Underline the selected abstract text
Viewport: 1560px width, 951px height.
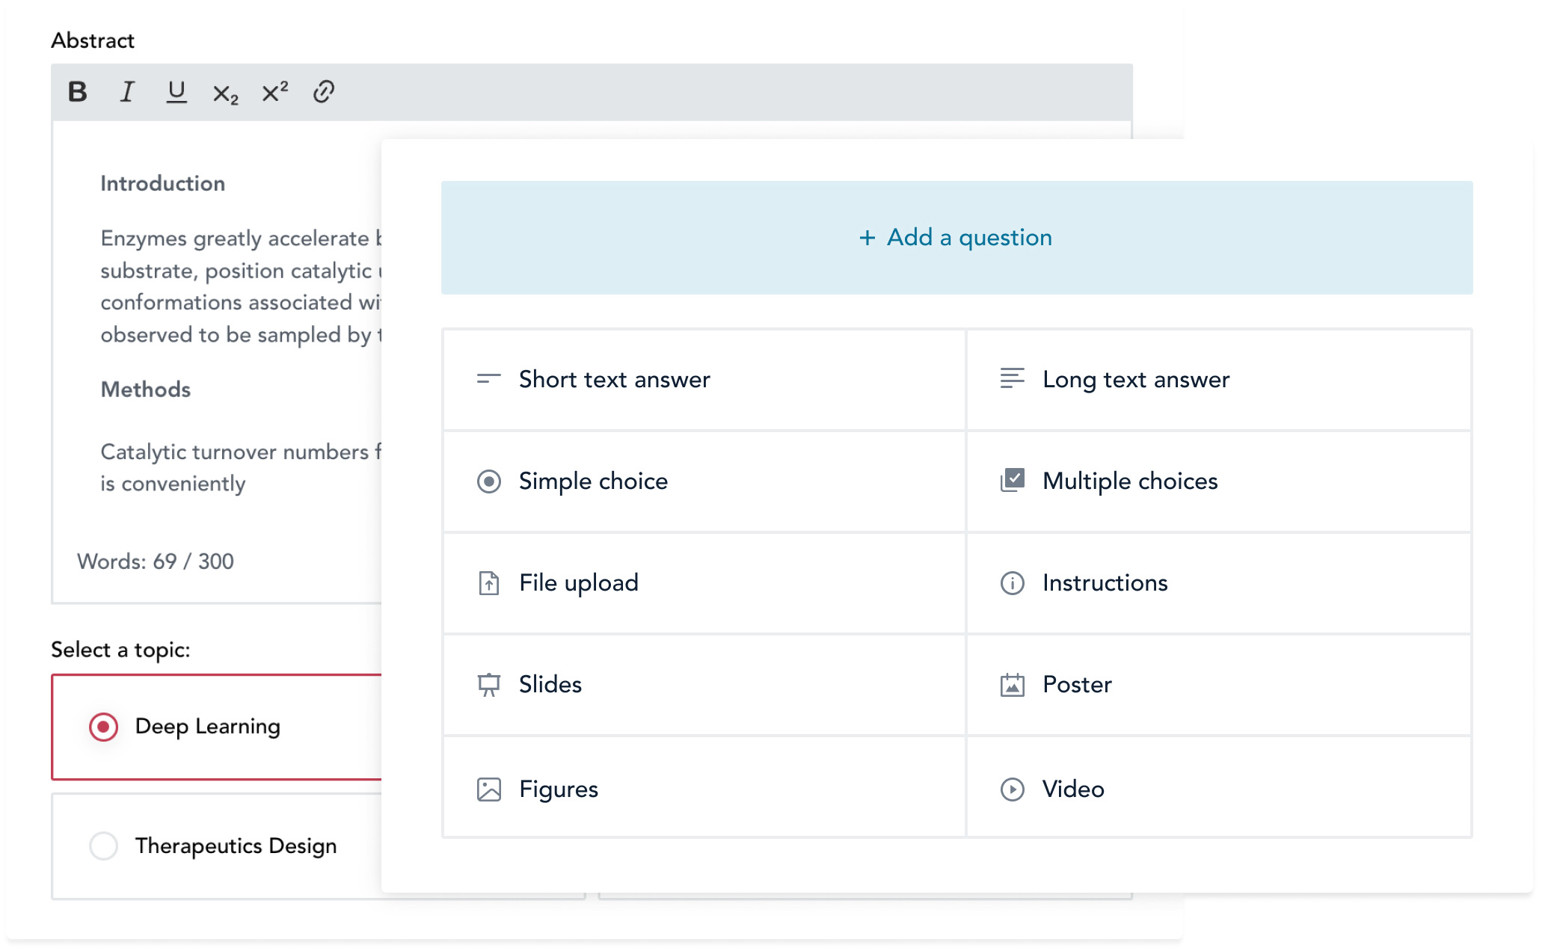pos(176,92)
